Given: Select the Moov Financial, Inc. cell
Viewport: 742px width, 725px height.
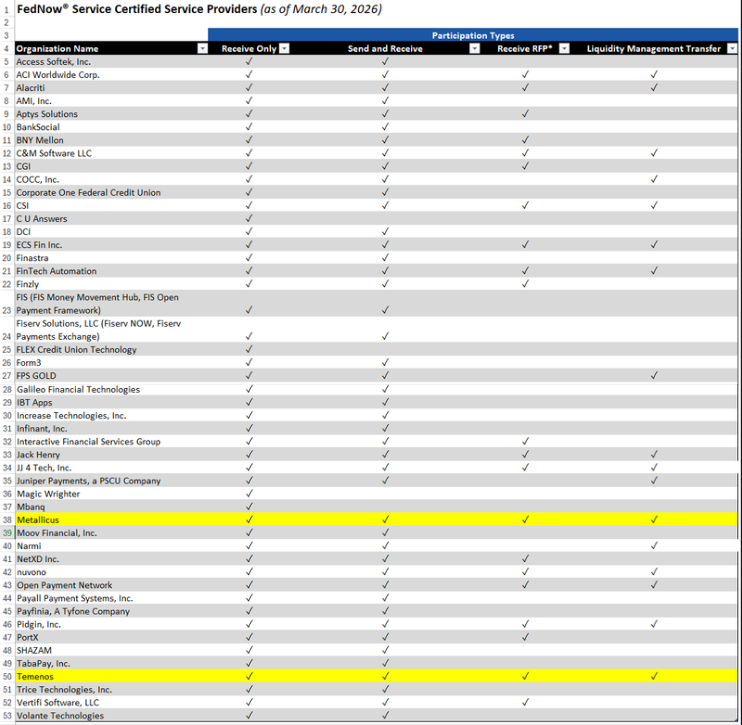Looking at the screenshot, I should (112, 533).
